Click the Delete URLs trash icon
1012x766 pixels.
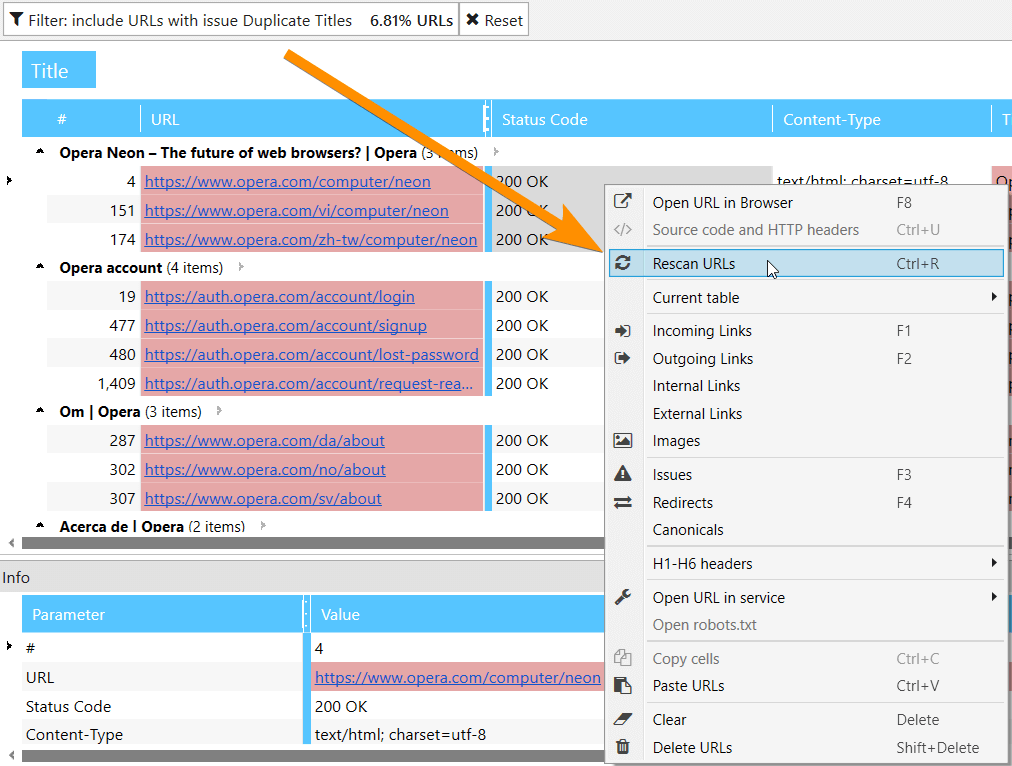point(623,747)
